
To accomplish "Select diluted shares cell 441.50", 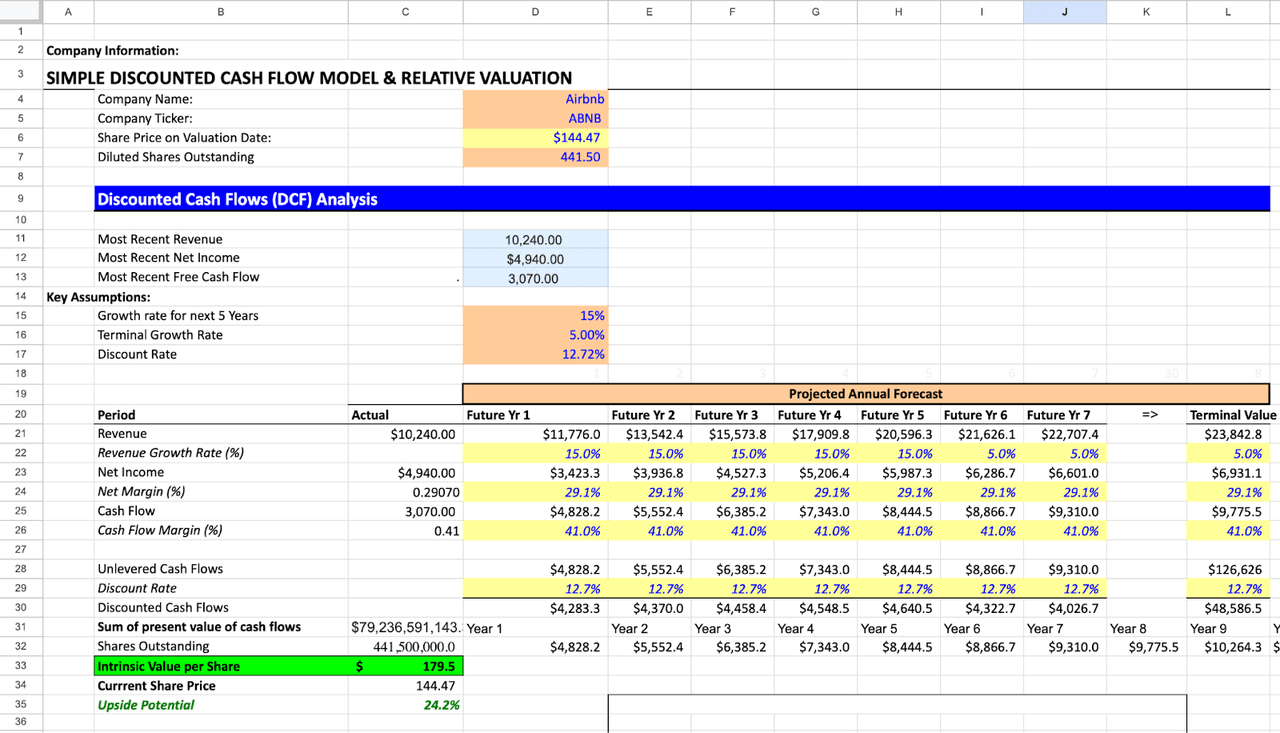I will pyautogui.click(x=535, y=157).
